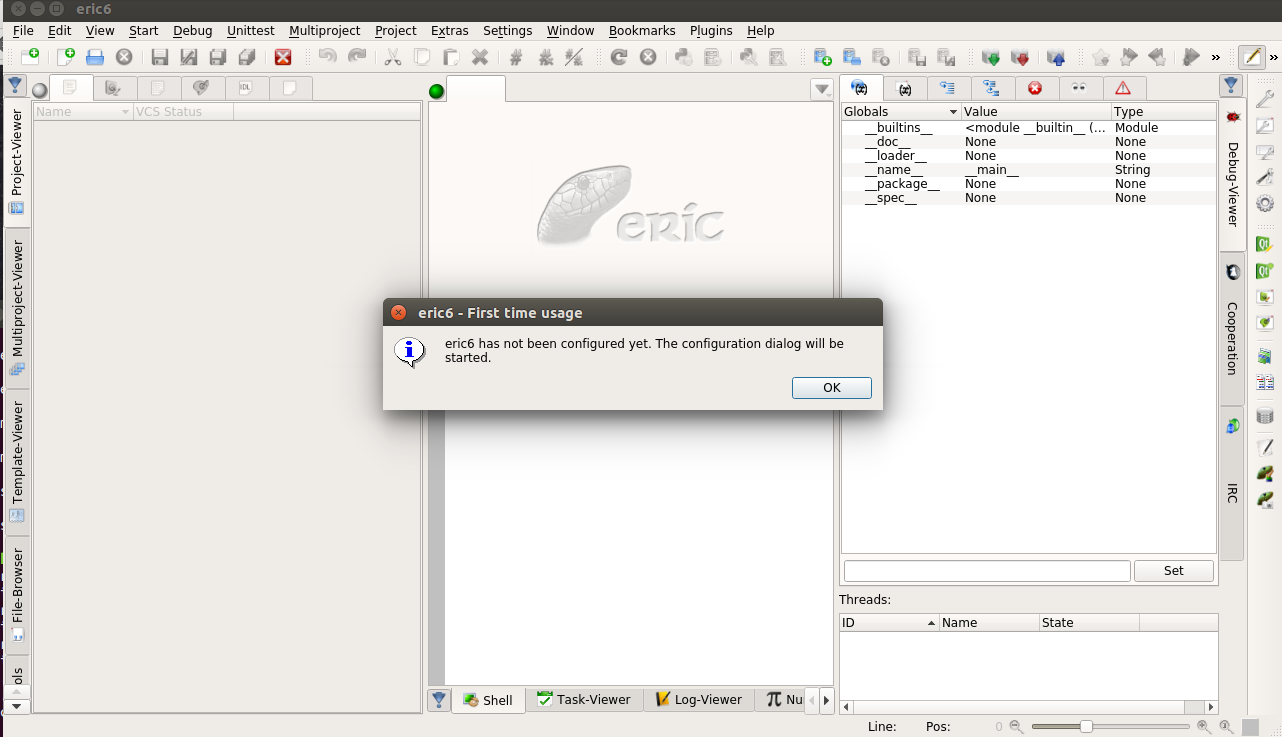1282x737 pixels.
Task: Click the SQL Browser database icon
Action: coord(1265,416)
